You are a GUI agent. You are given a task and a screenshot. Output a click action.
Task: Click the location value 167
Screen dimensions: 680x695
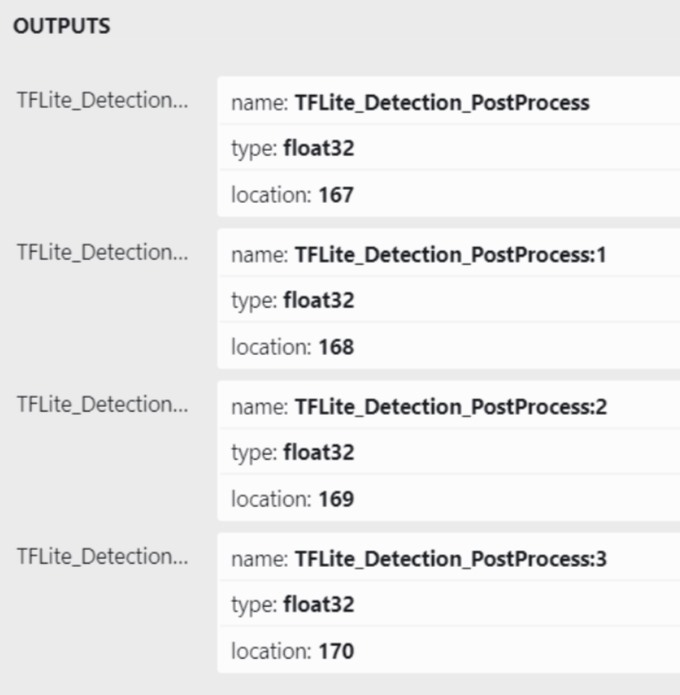[x=336, y=195]
